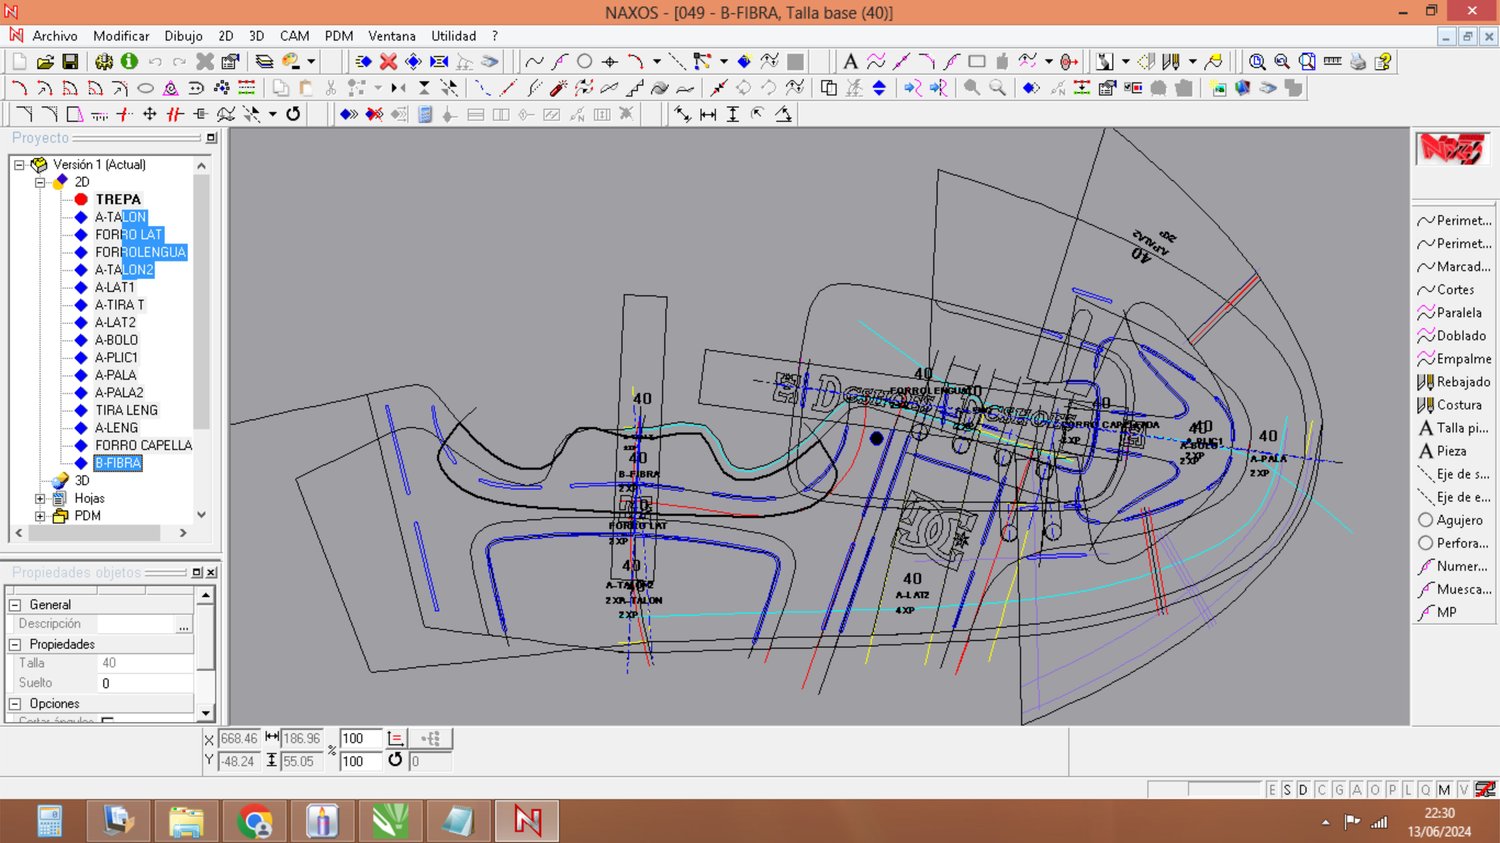Click the rotate arrow icon in third toolbar row
1500x843 pixels.
pyautogui.click(x=293, y=114)
